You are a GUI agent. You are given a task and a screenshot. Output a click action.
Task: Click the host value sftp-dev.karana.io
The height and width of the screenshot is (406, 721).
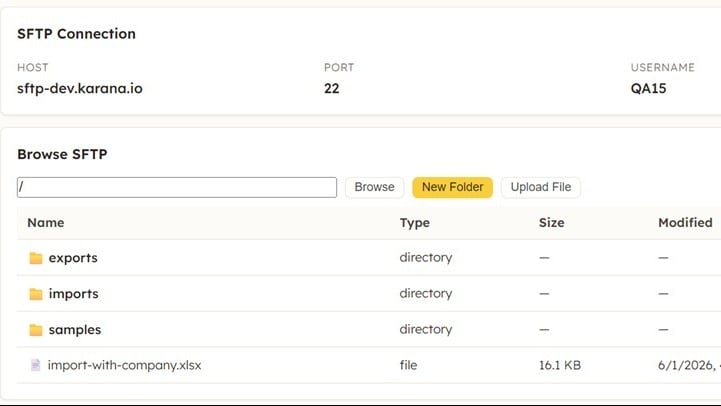click(x=80, y=88)
